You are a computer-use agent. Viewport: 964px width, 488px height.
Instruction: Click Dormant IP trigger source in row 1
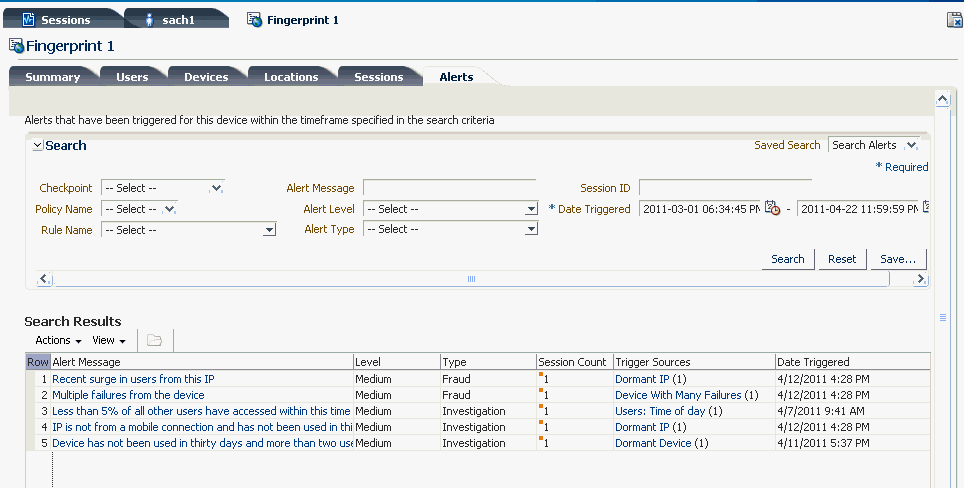pyautogui.click(x=642, y=379)
